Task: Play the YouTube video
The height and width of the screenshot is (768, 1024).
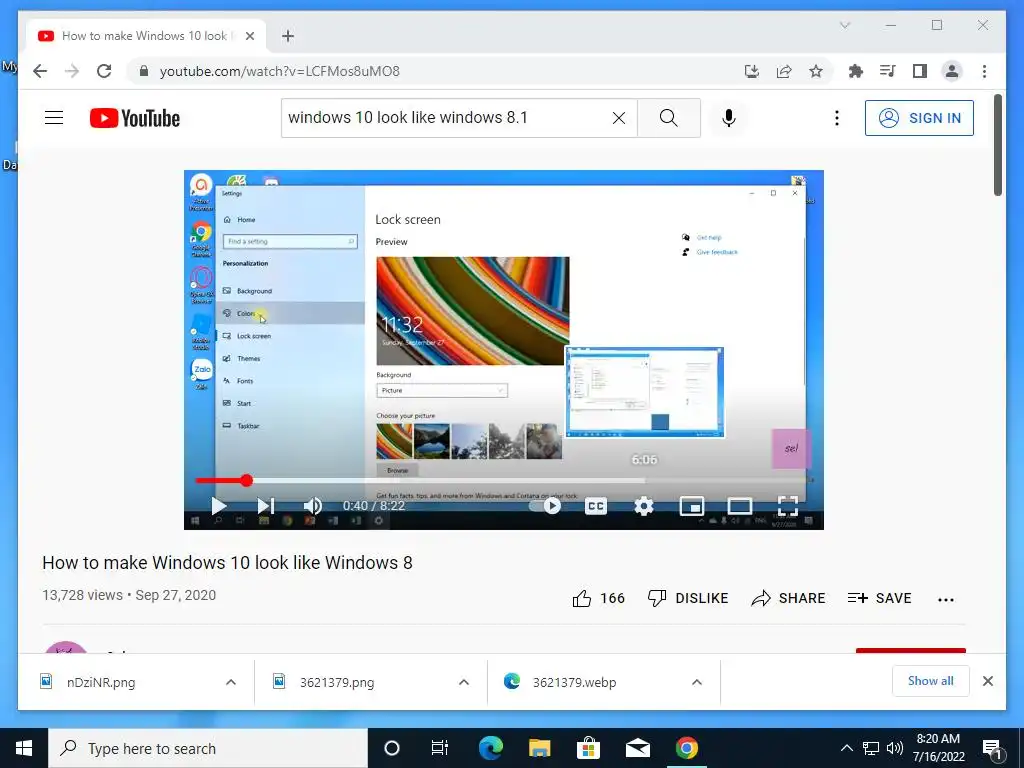Action: pos(219,505)
